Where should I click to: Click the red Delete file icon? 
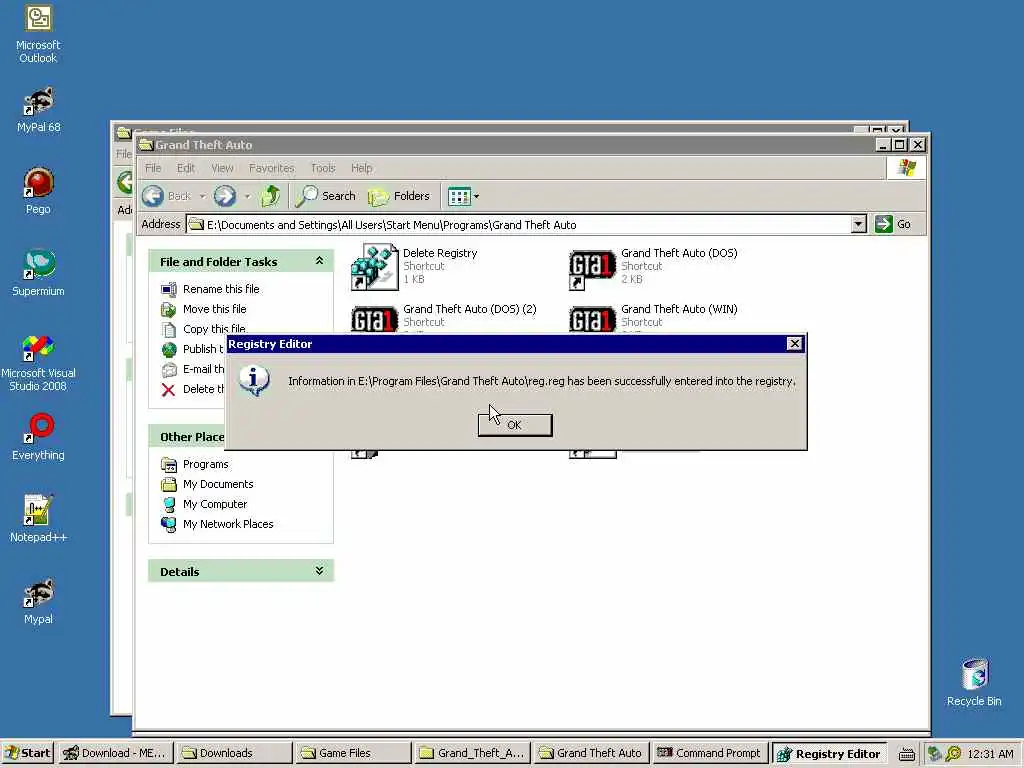coord(168,390)
